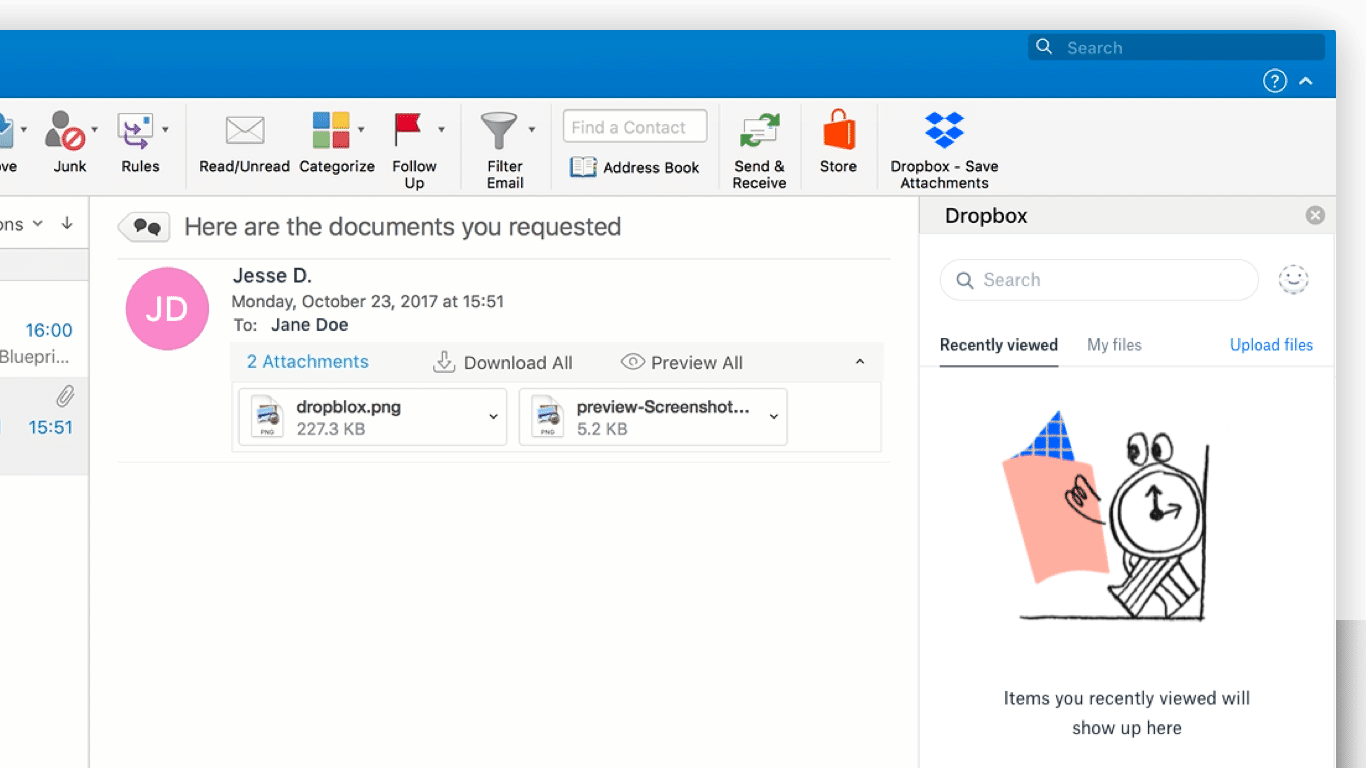This screenshot has height=768, width=1366.
Task: Click the Filter Email funnel icon
Action: tap(499, 131)
